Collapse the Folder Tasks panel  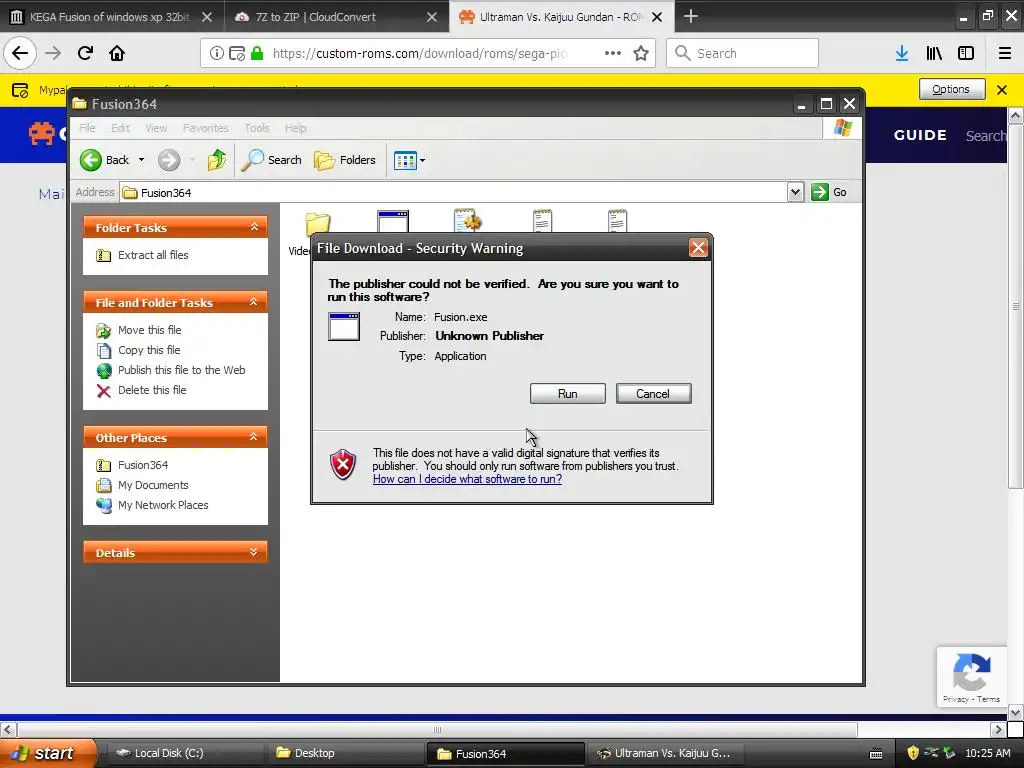[x=254, y=227]
